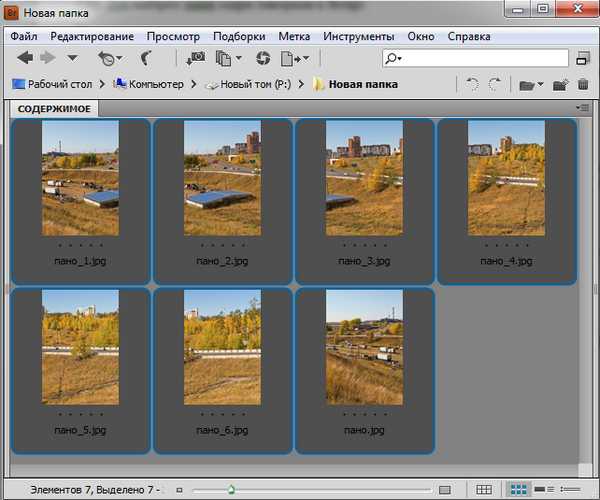
Task: Select thumbnail пано_1.jpg
Action: 80,178
